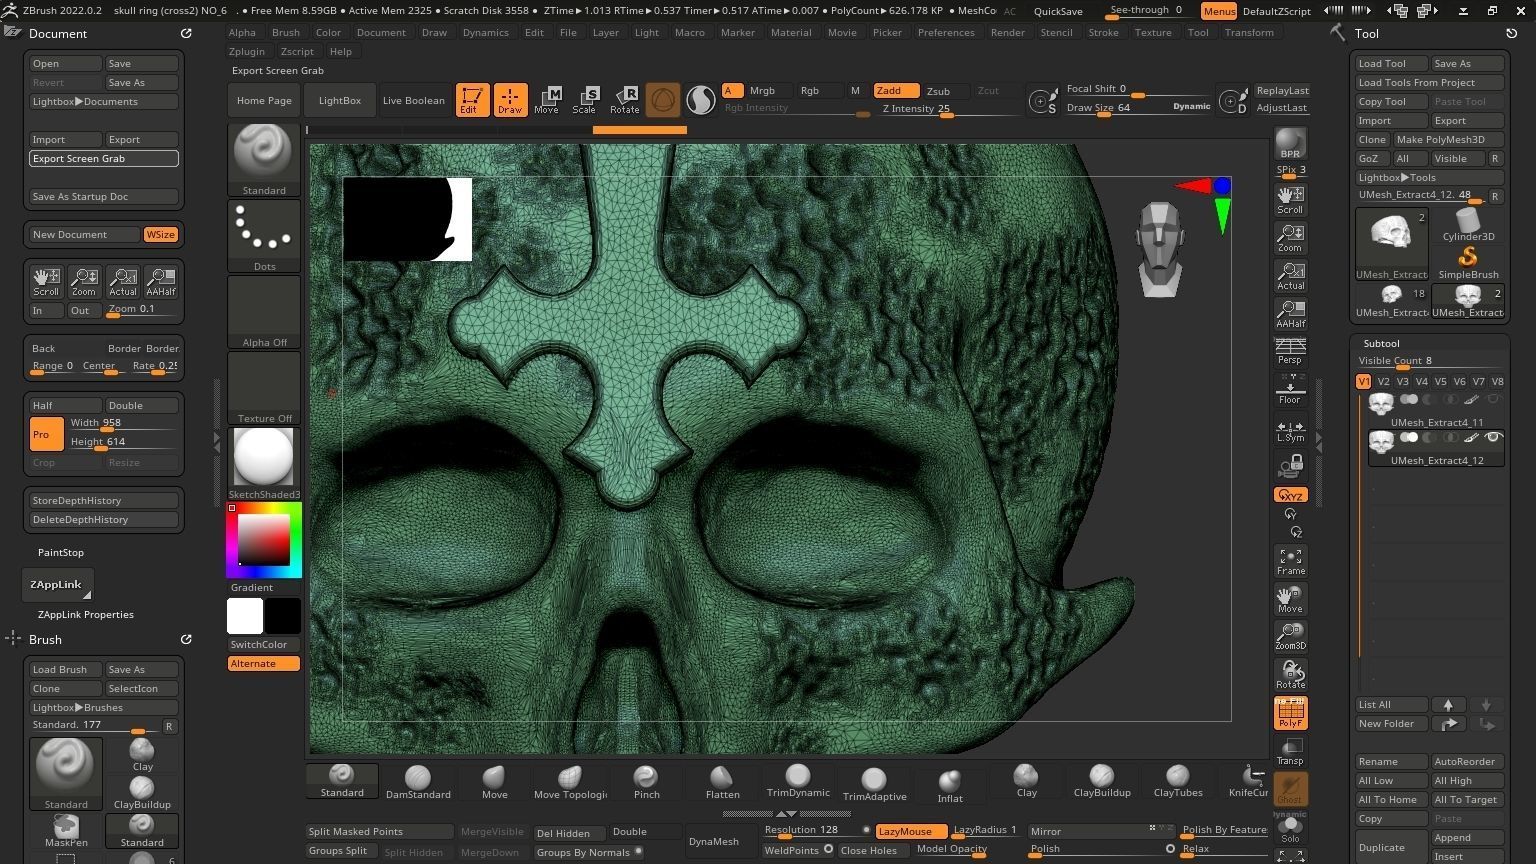1536x864 pixels.
Task: Select the ClayTubes brush
Action: 1178,782
